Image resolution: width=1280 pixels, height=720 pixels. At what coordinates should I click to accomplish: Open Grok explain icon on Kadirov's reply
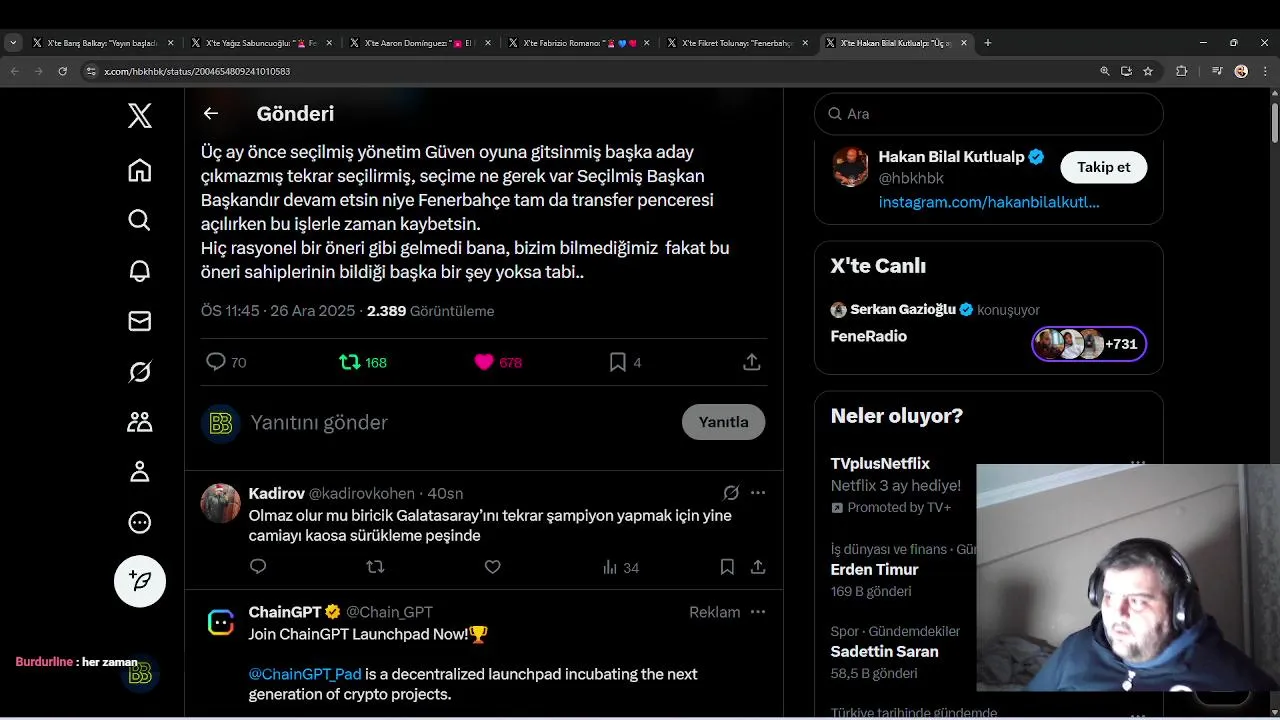tap(731, 493)
